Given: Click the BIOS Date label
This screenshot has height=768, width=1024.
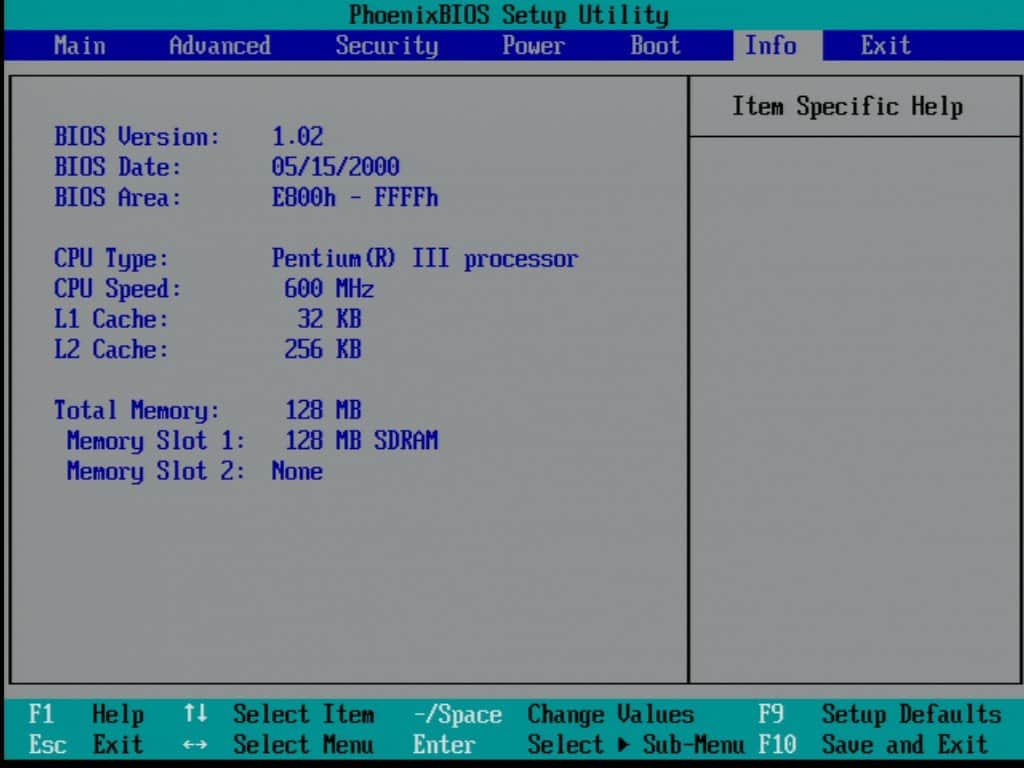Looking at the screenshot, I should (118, 167).
